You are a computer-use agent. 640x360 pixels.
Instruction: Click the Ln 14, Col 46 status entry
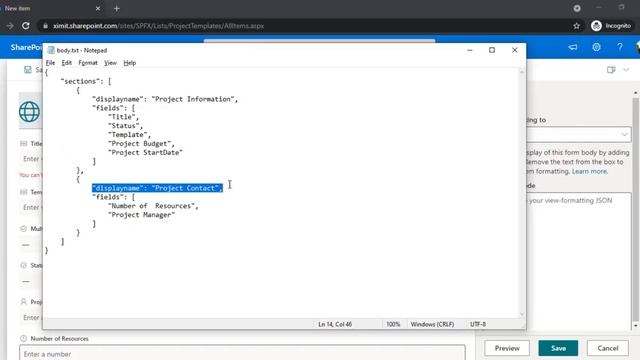point(335,324)
